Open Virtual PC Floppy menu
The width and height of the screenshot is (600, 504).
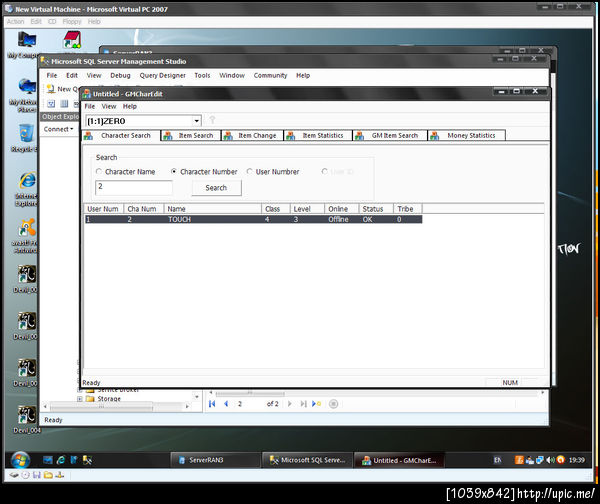point(72,21)
